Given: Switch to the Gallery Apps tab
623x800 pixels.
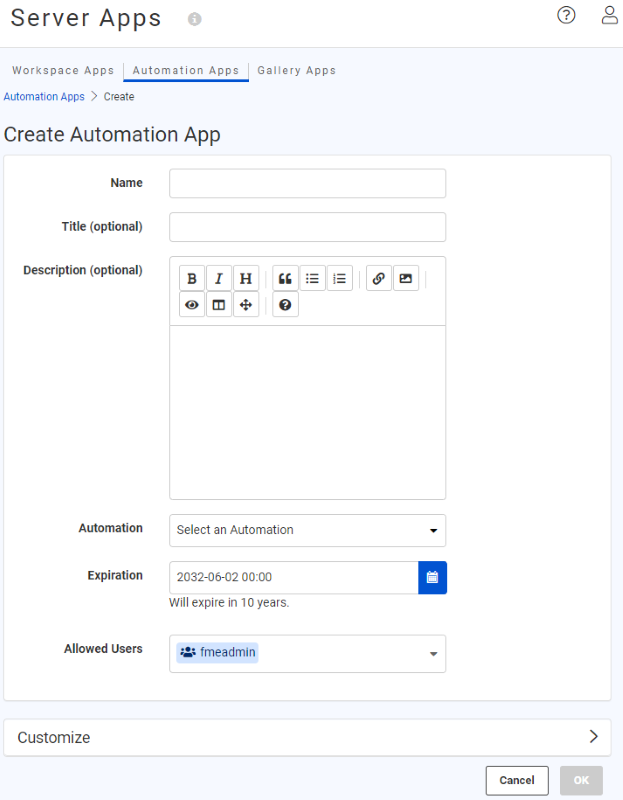Looking at the screenshot, I should pyautogui.click(x=296, y=70).
